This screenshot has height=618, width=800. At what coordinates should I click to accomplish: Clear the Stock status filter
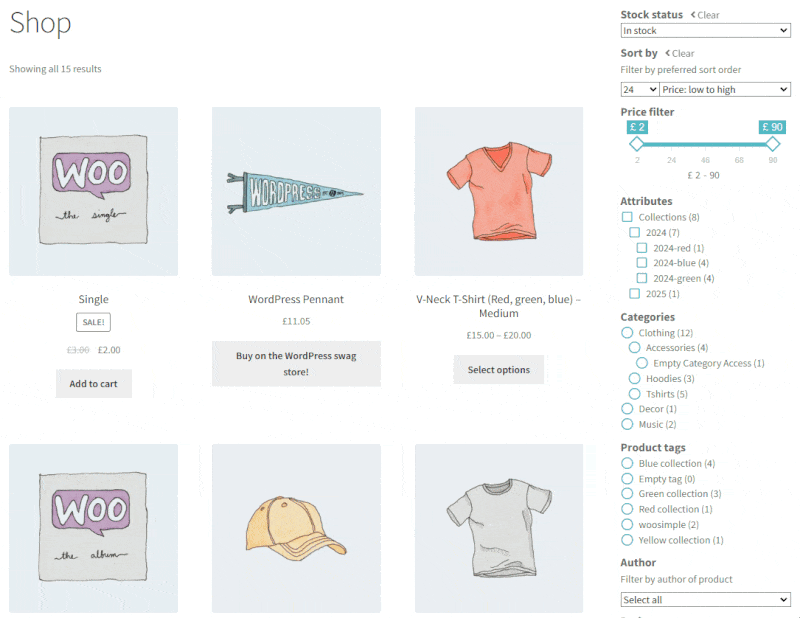pyautogui.click(x=705, y=15)
